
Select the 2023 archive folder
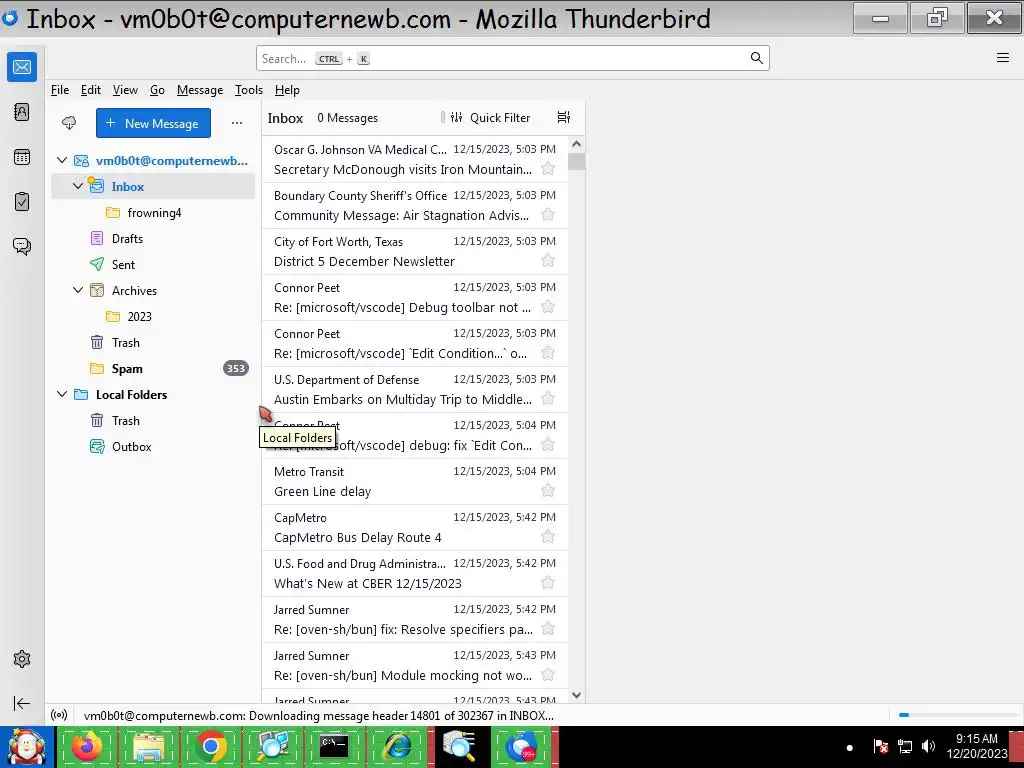point(153,316)
